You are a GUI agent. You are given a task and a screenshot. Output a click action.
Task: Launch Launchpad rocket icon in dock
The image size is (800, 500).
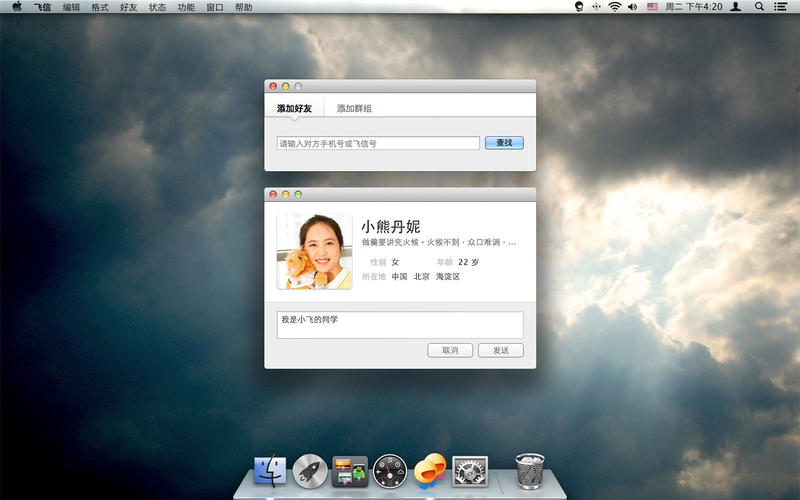click(x=311, y=471)
